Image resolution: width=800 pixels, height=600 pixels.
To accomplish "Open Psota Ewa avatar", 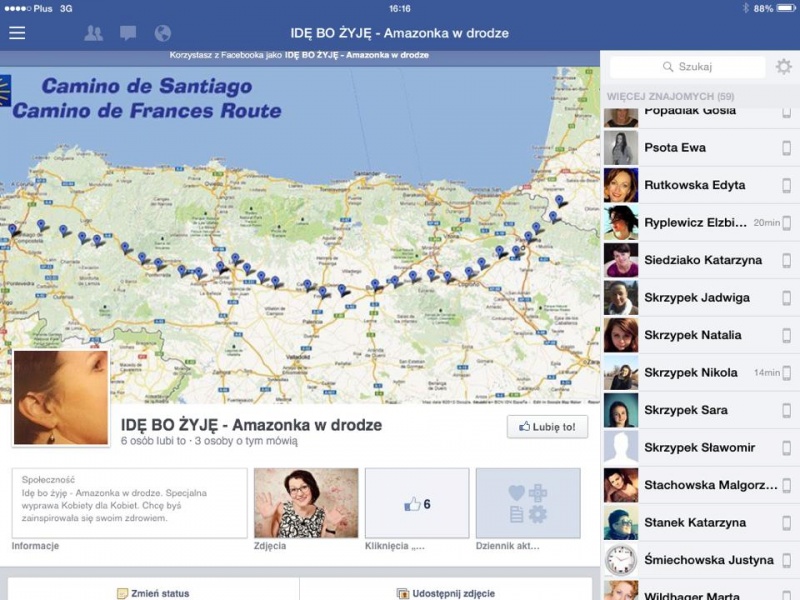I will (x=621, y=148).
